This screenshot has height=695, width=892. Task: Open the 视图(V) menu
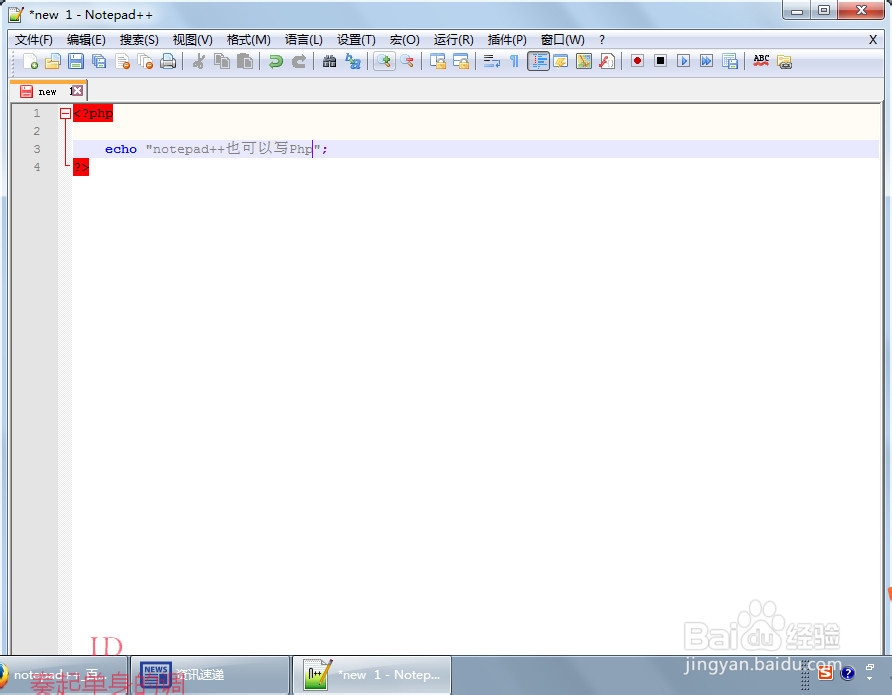[192, 40]
